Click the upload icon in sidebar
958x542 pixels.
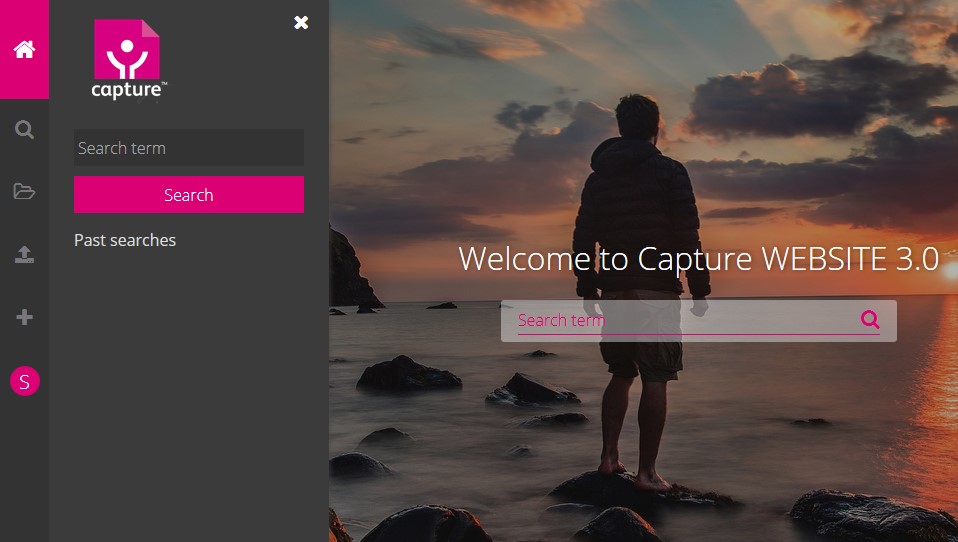[x=24, y=255]
